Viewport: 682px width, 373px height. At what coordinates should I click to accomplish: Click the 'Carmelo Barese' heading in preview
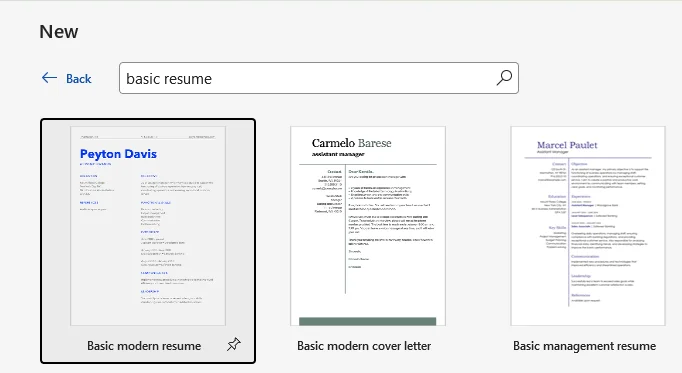[351, 143]
